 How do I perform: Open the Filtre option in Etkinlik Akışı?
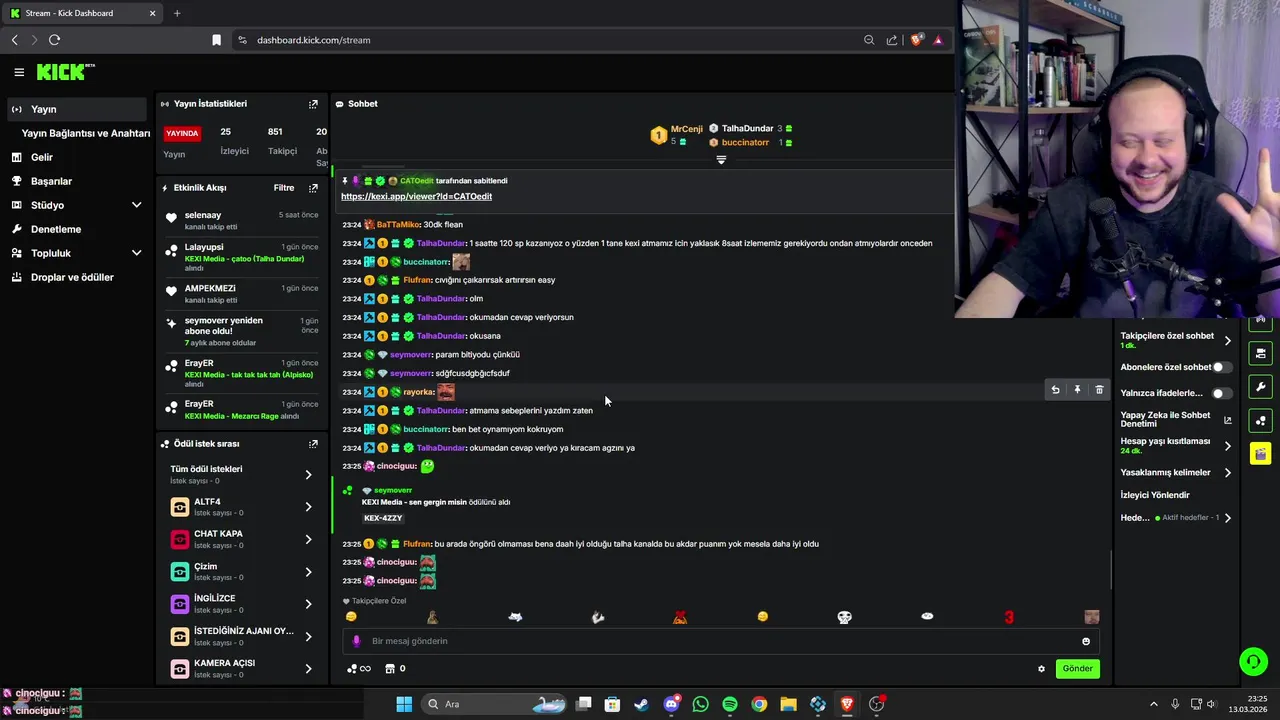point(284,188)
